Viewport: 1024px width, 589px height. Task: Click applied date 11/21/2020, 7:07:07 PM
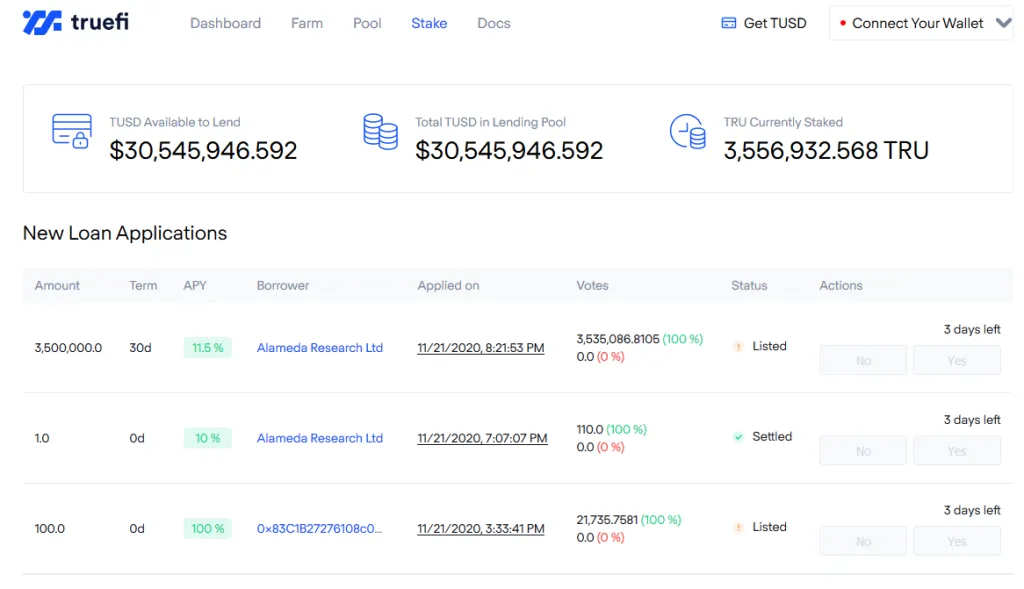pyautogui.click(x=482, y=438)
